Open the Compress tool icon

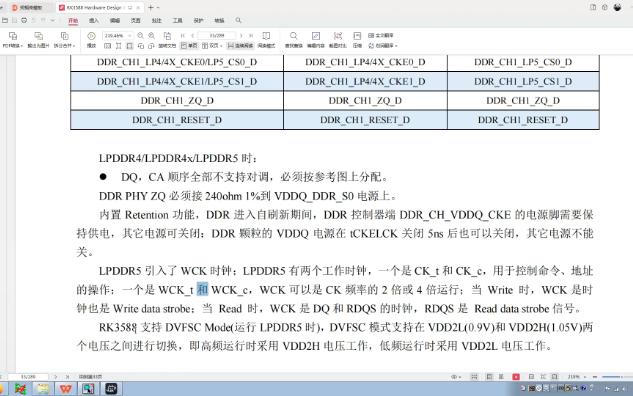point(357,36)
